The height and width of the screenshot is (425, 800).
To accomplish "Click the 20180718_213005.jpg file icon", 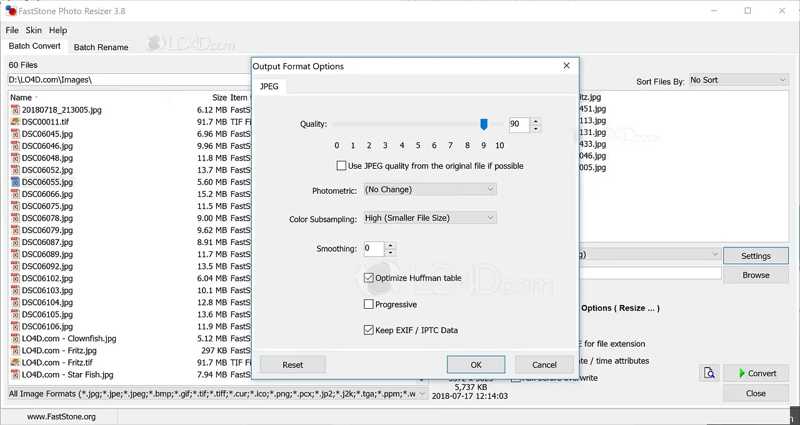I will click(x=15, y=109).
